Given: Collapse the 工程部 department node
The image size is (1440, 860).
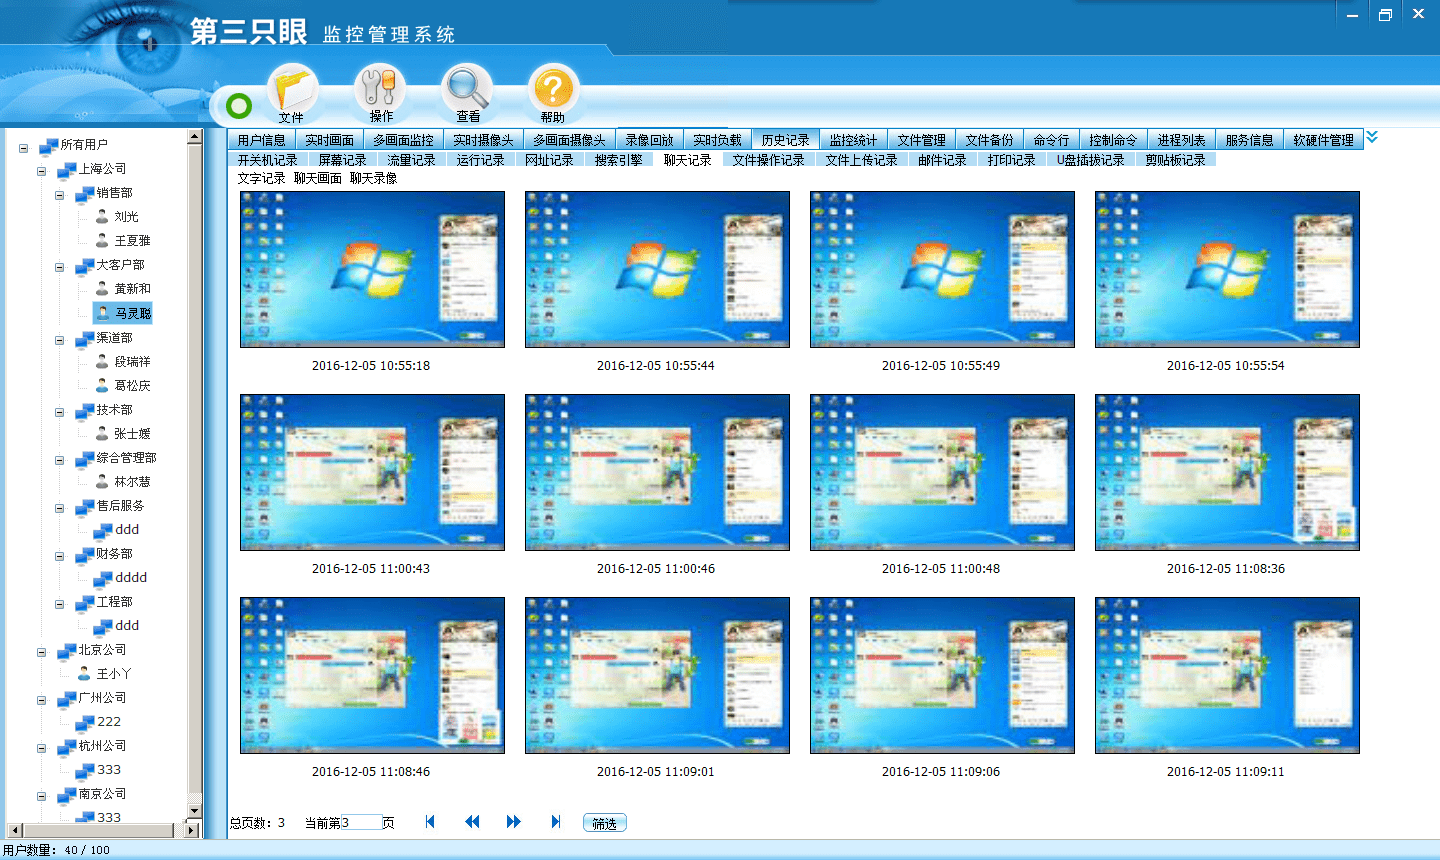Looking at the screenshot, I should coord(60,604).
